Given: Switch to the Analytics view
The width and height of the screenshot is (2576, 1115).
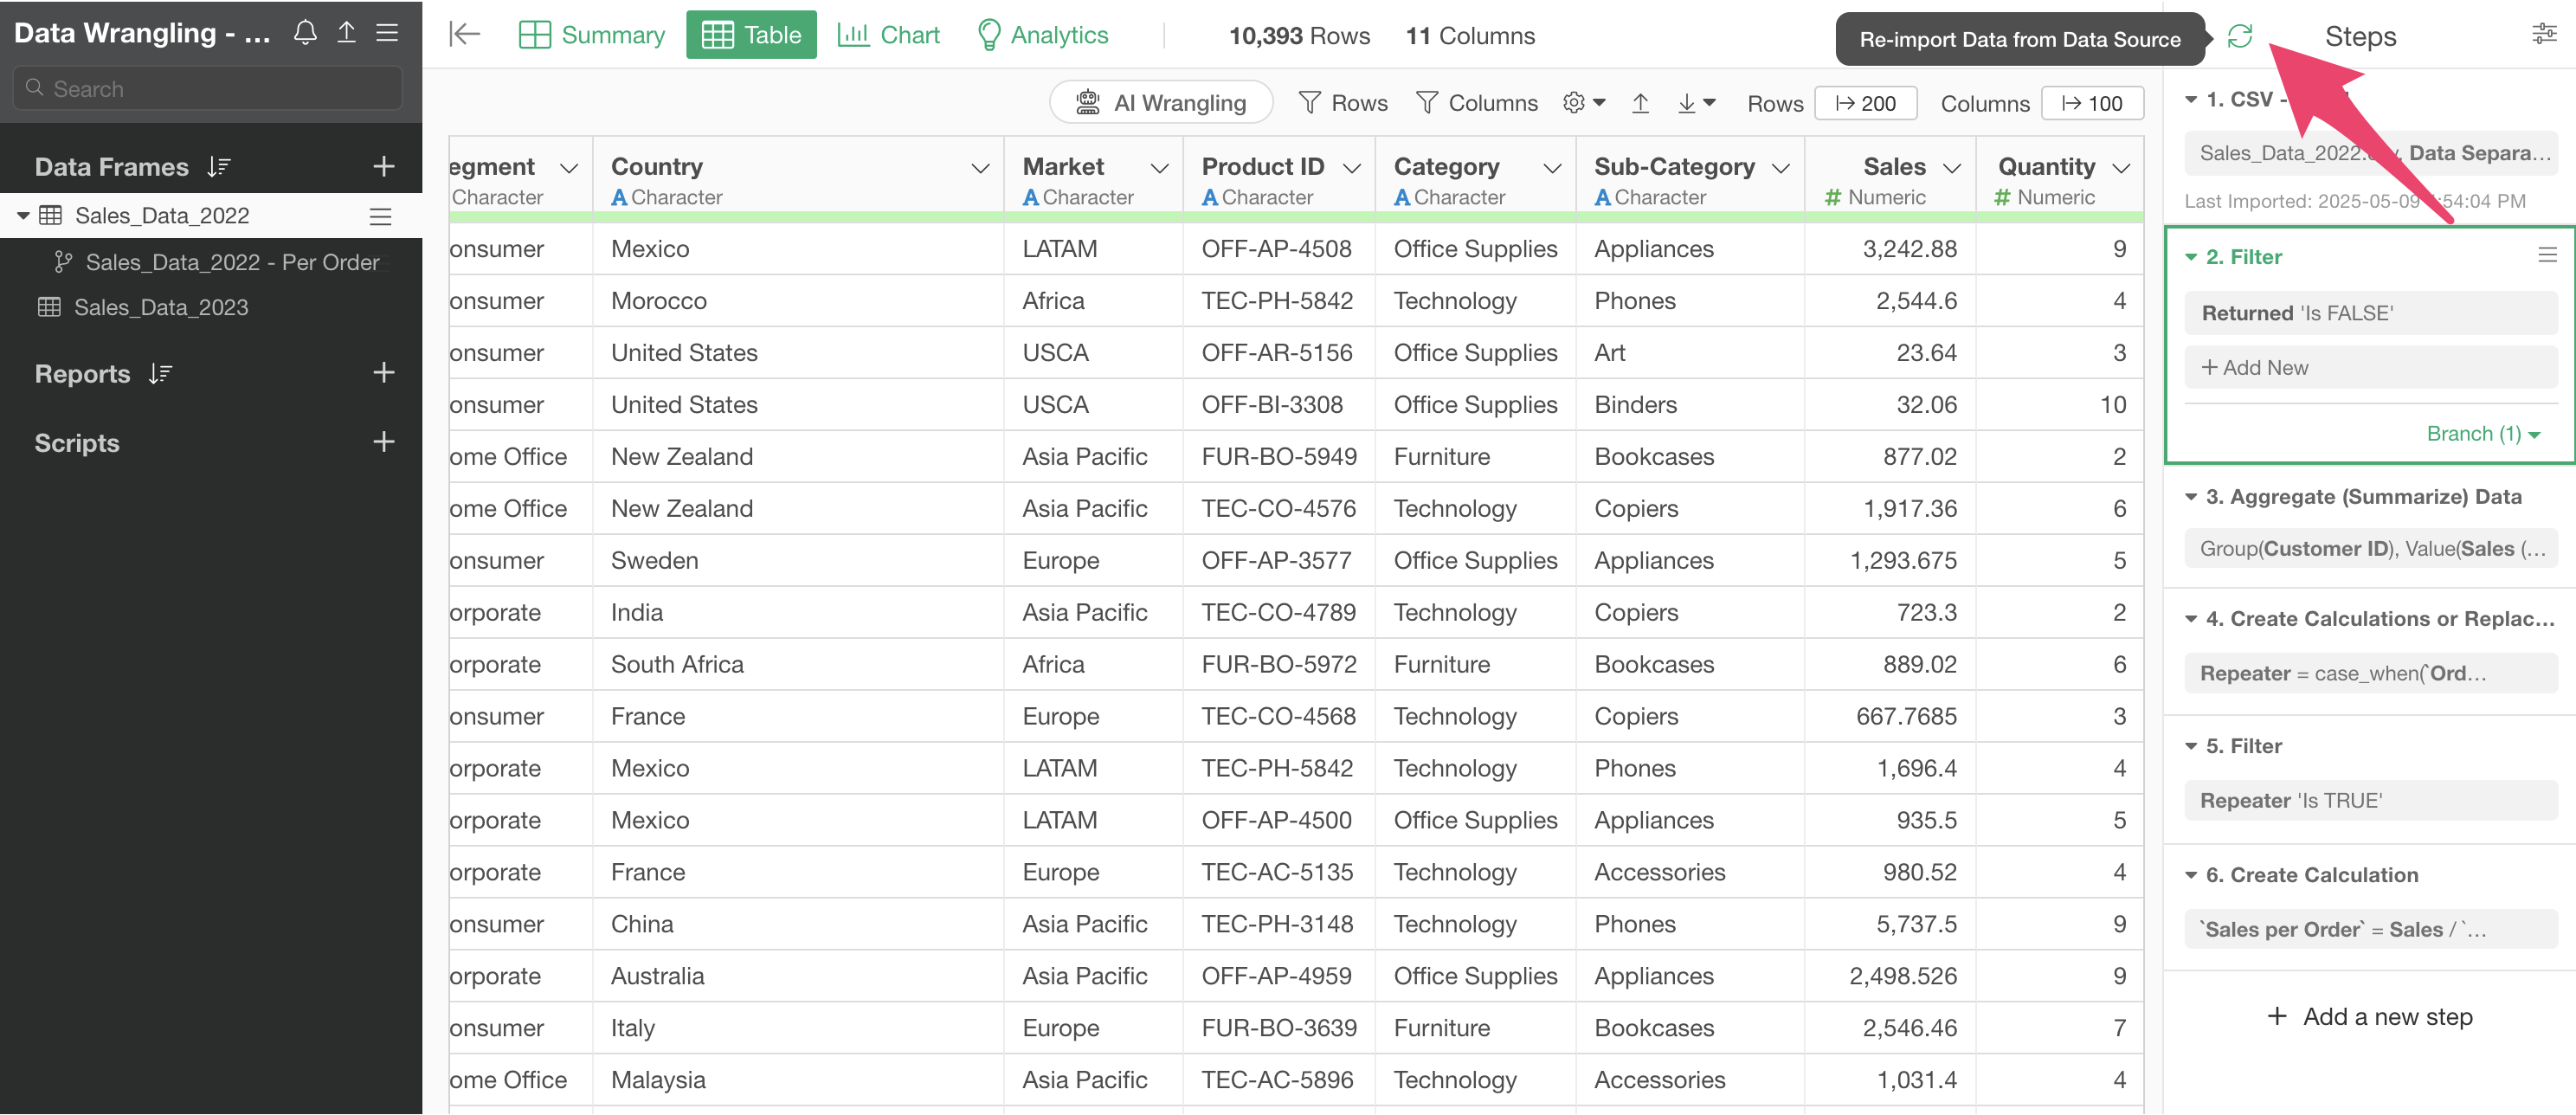Looking at the screenshot, I should [x=1042, y=35].
